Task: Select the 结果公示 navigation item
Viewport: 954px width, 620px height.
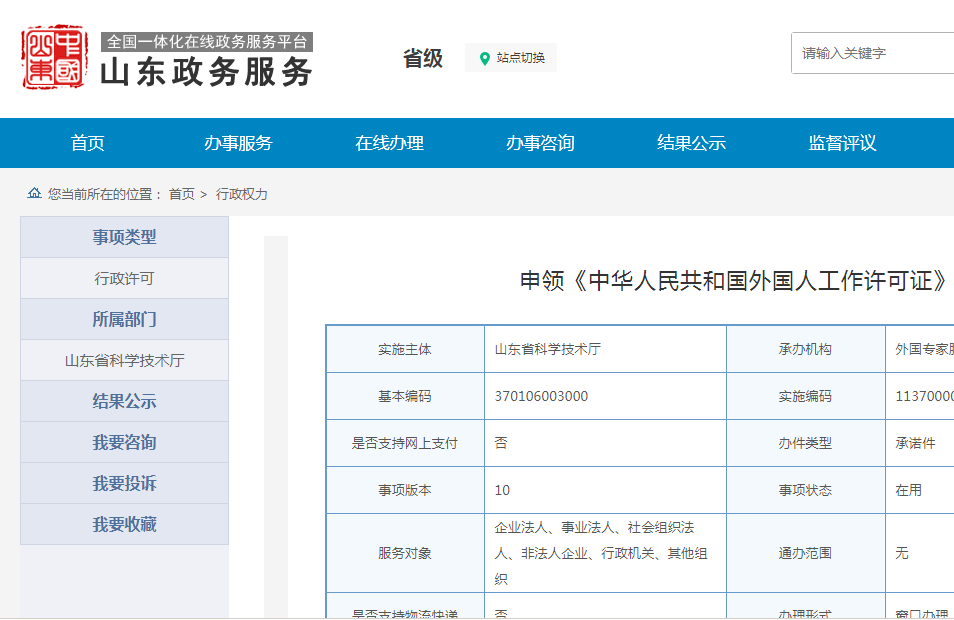Action: pos(691,143)
